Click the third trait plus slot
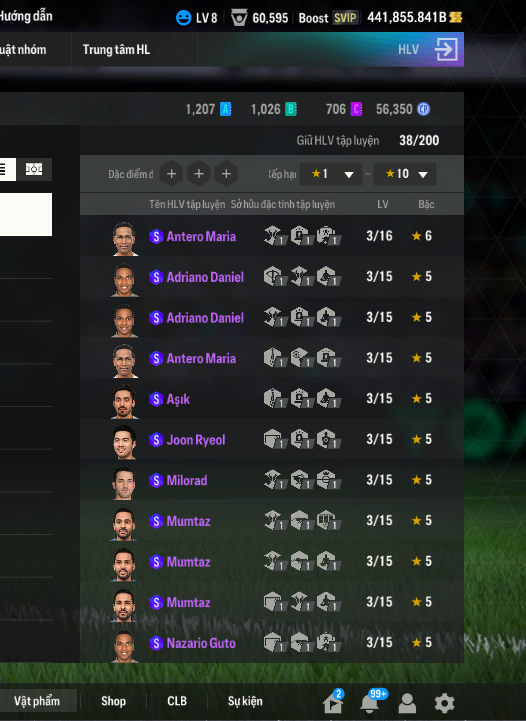526x721 pixels. (226, 174)
